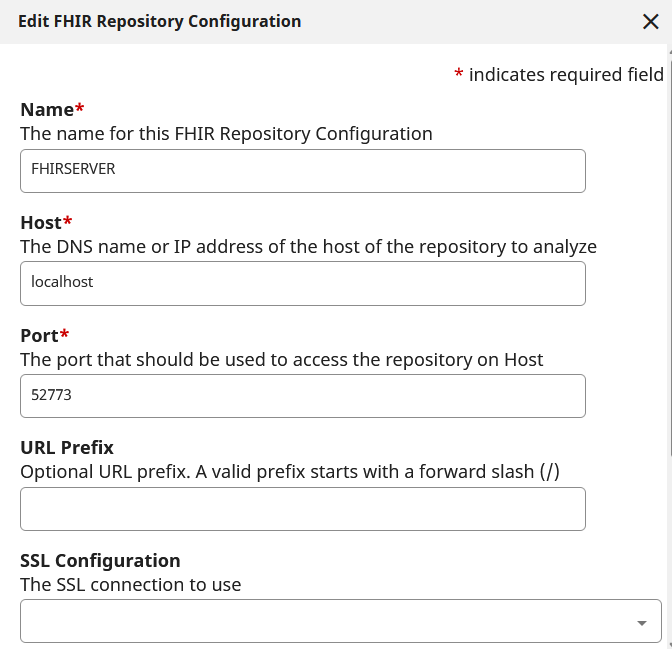Select the Port field showing 52773
Viewport: 672px width, 649px height.
(x=302, y=396)
